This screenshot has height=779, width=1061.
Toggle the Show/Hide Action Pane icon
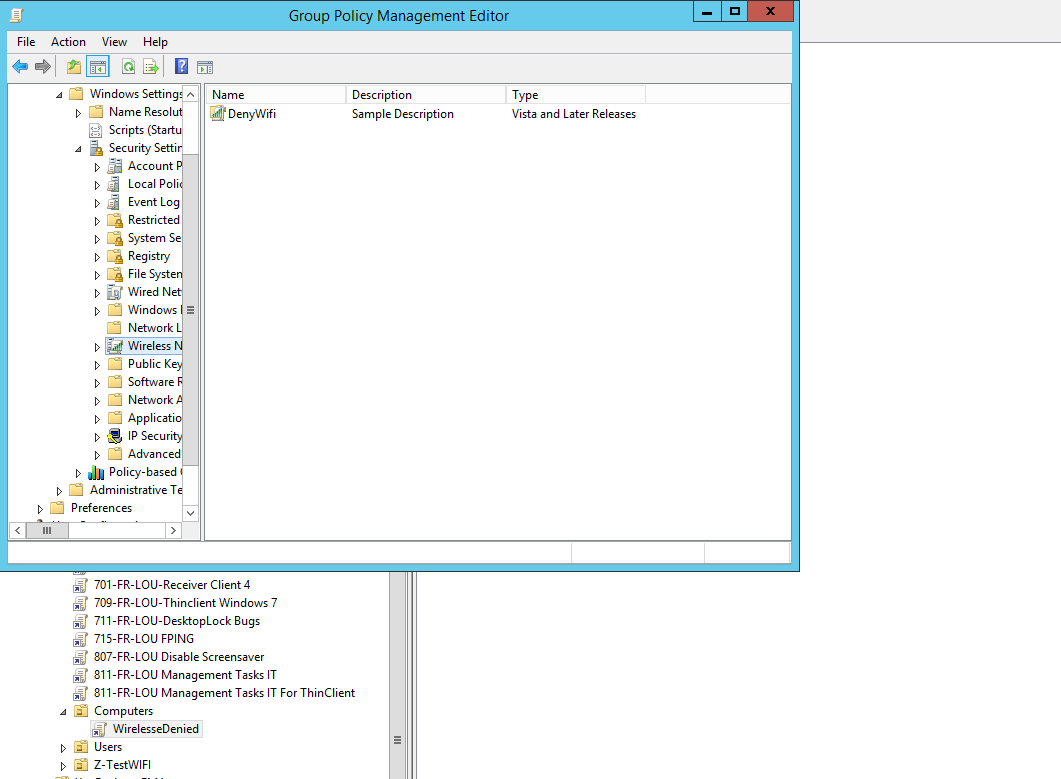pos(205,67)
